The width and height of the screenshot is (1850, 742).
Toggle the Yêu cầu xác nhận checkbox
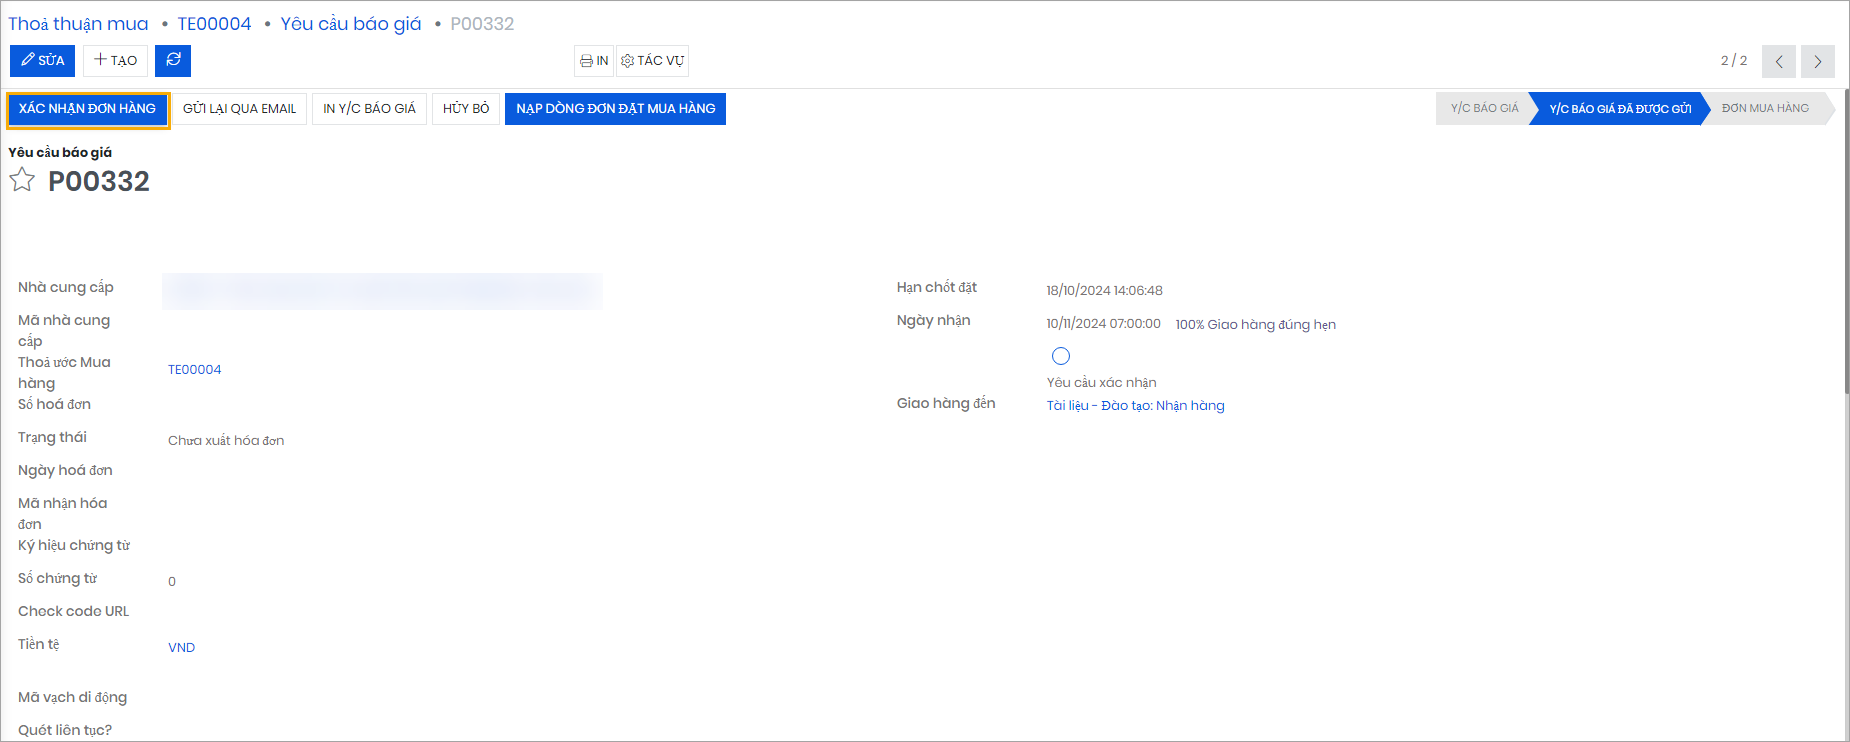pos(1061,356)
